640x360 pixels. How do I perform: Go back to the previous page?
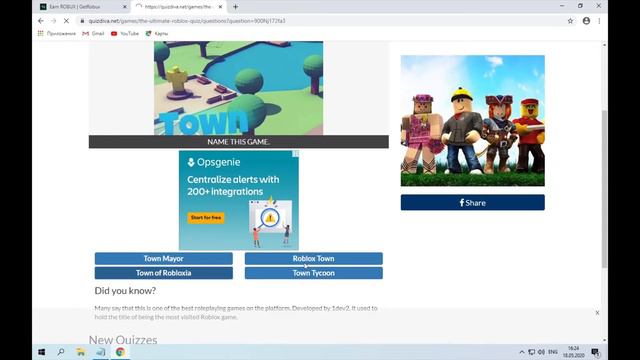[41, 21]
